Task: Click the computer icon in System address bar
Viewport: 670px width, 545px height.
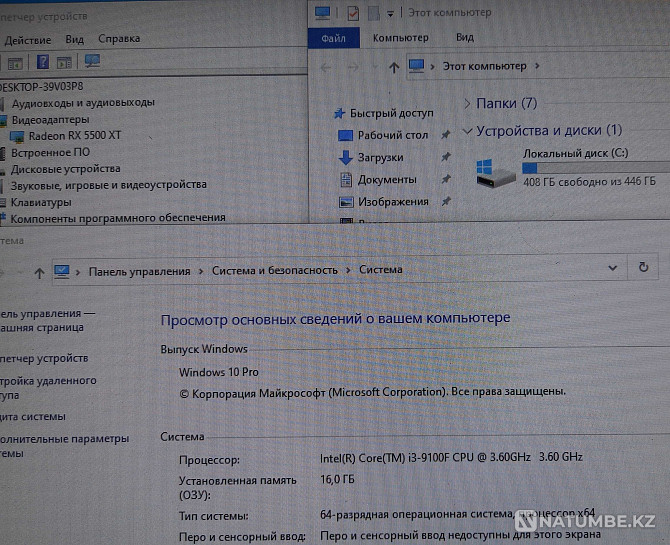Action: pos(62,272)
